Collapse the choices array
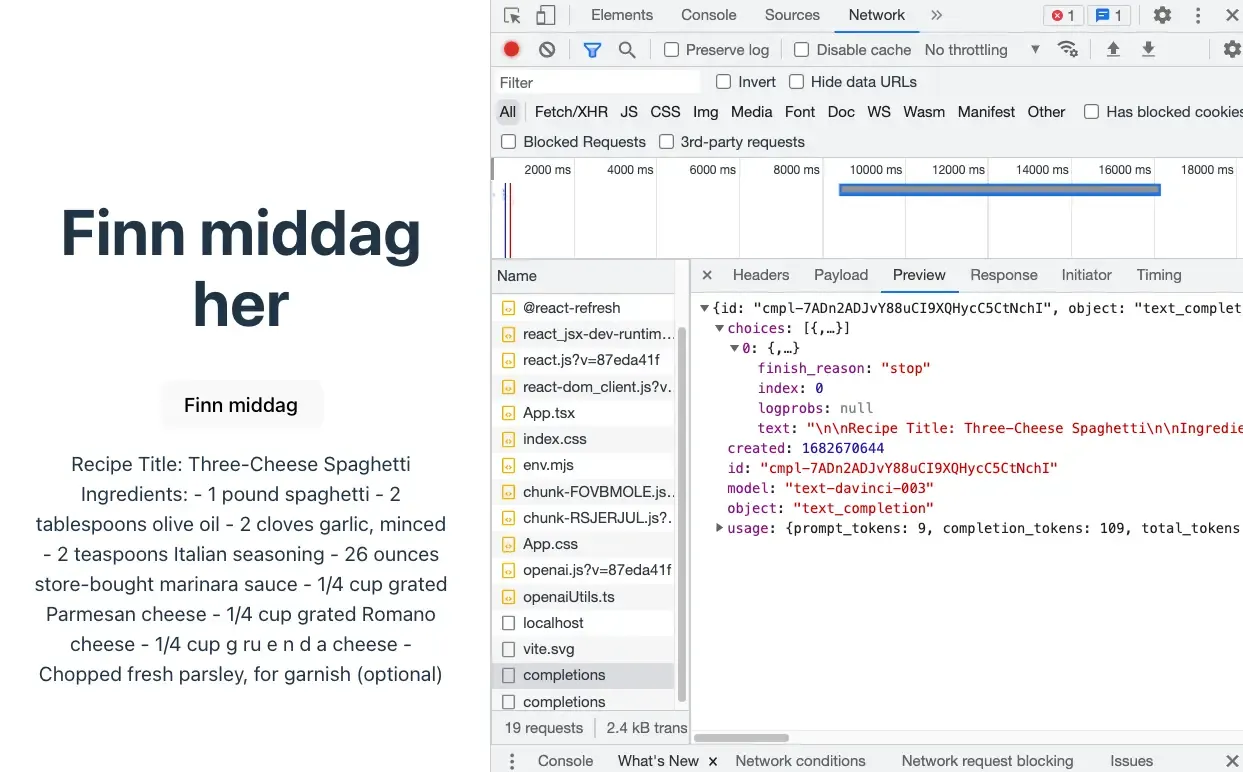This screenshot has height=772, width=1243. coord(719,327)
